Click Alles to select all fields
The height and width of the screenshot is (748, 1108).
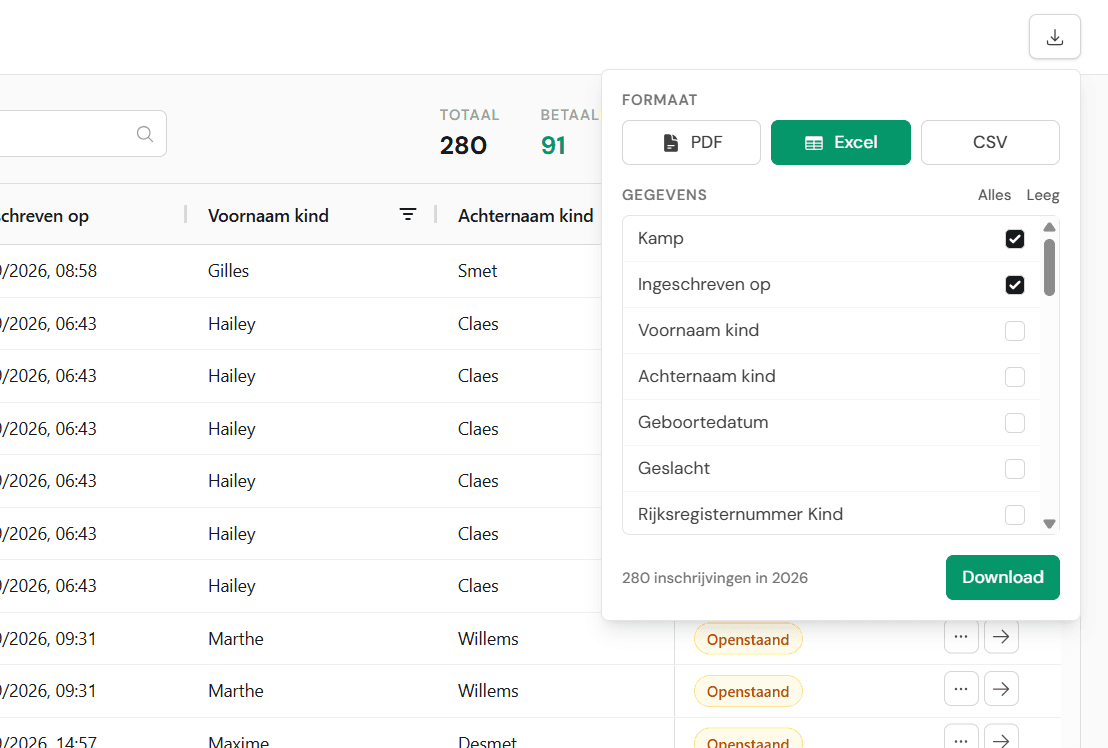pyautogui.click(x=994, y=195)
